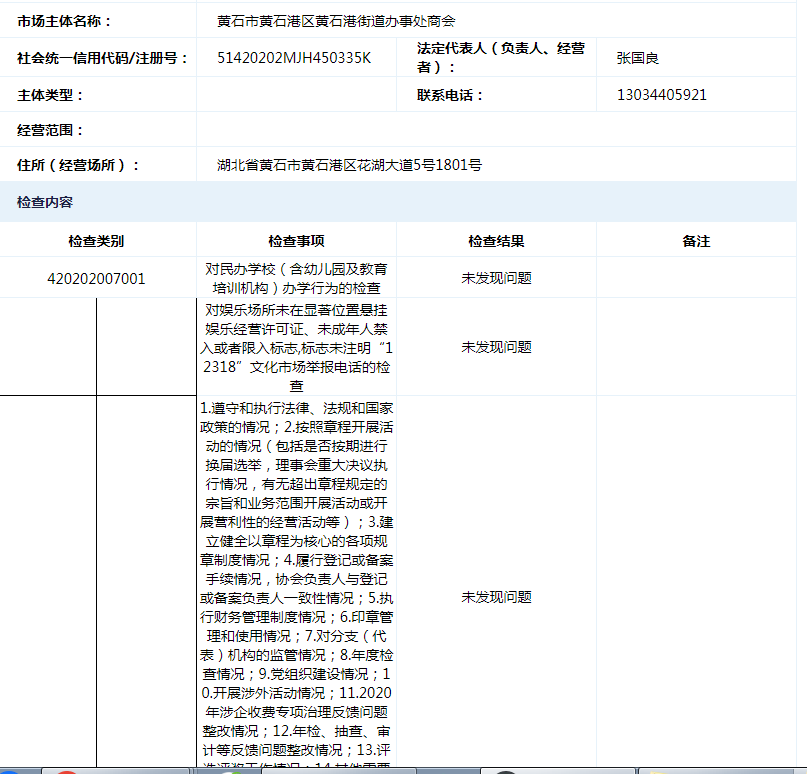Click the 主体类型 label
The width and height of the screenshot is (807, 774).
(x=51, y=95)
